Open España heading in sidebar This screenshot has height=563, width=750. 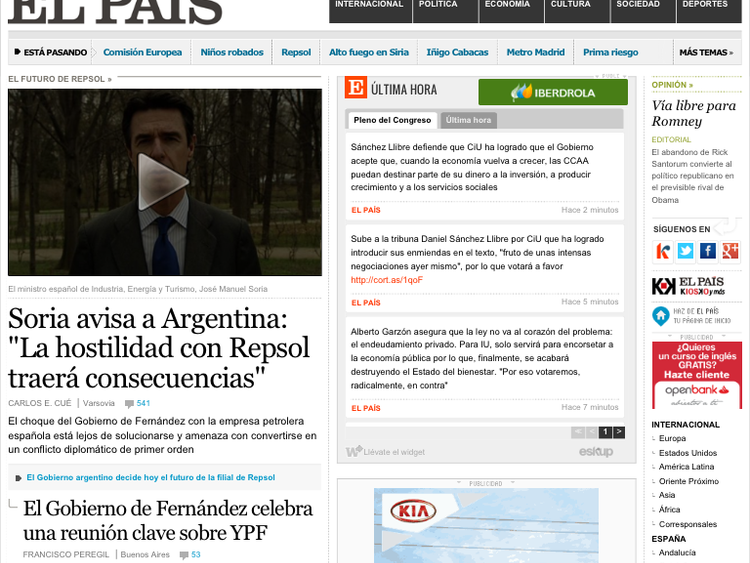[x=669, y=539]
